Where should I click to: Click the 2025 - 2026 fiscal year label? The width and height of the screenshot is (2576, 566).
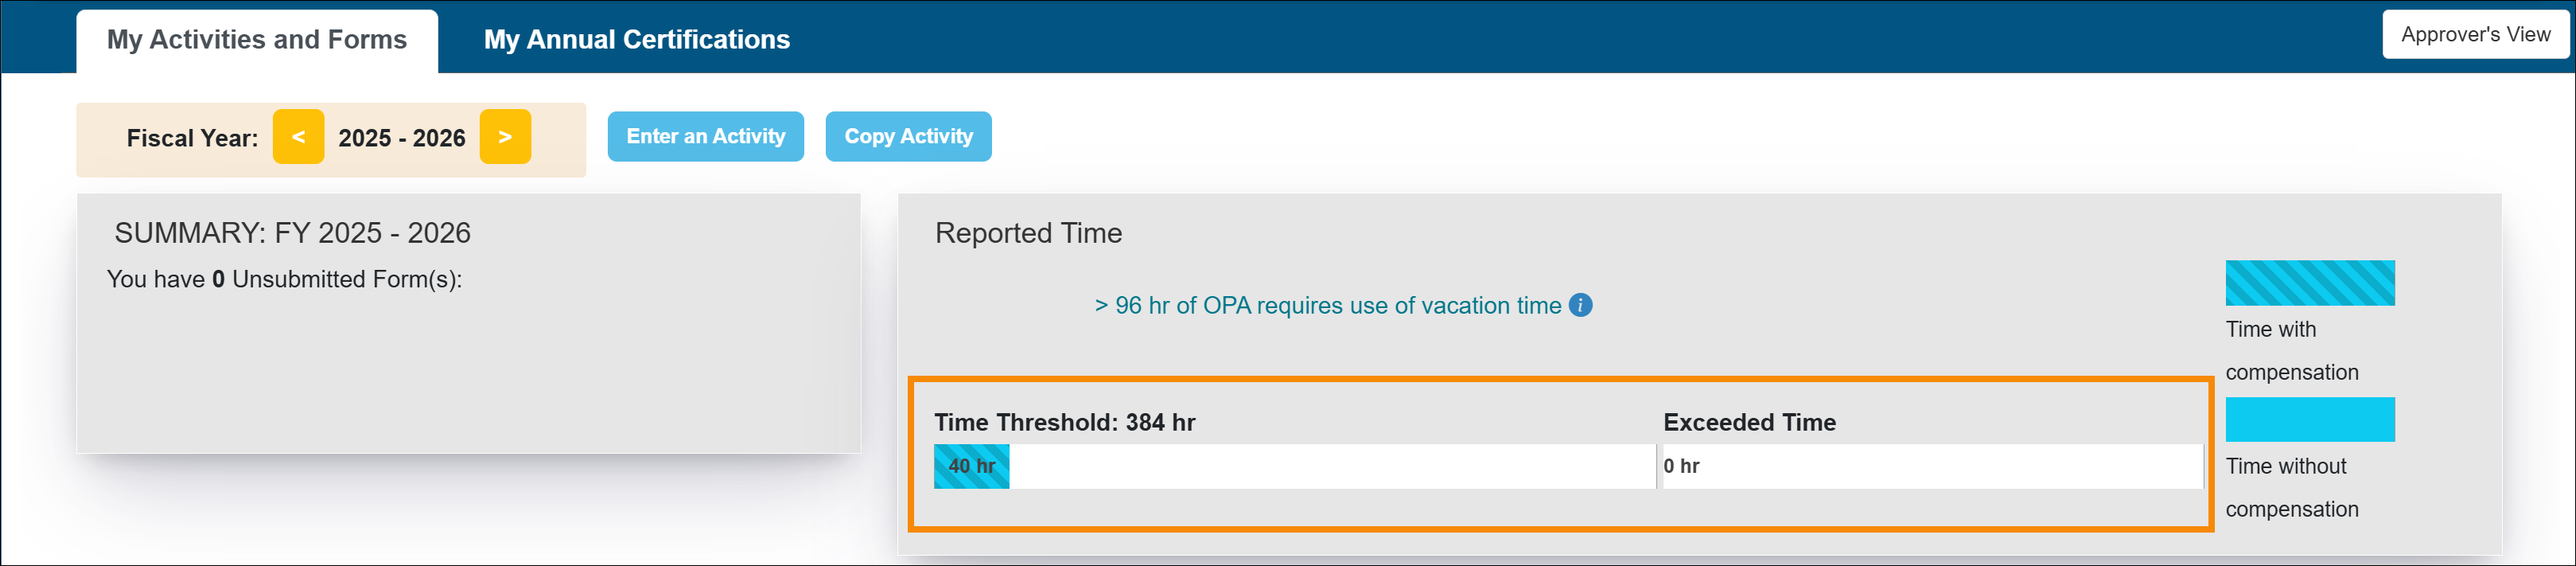(402, 138)
